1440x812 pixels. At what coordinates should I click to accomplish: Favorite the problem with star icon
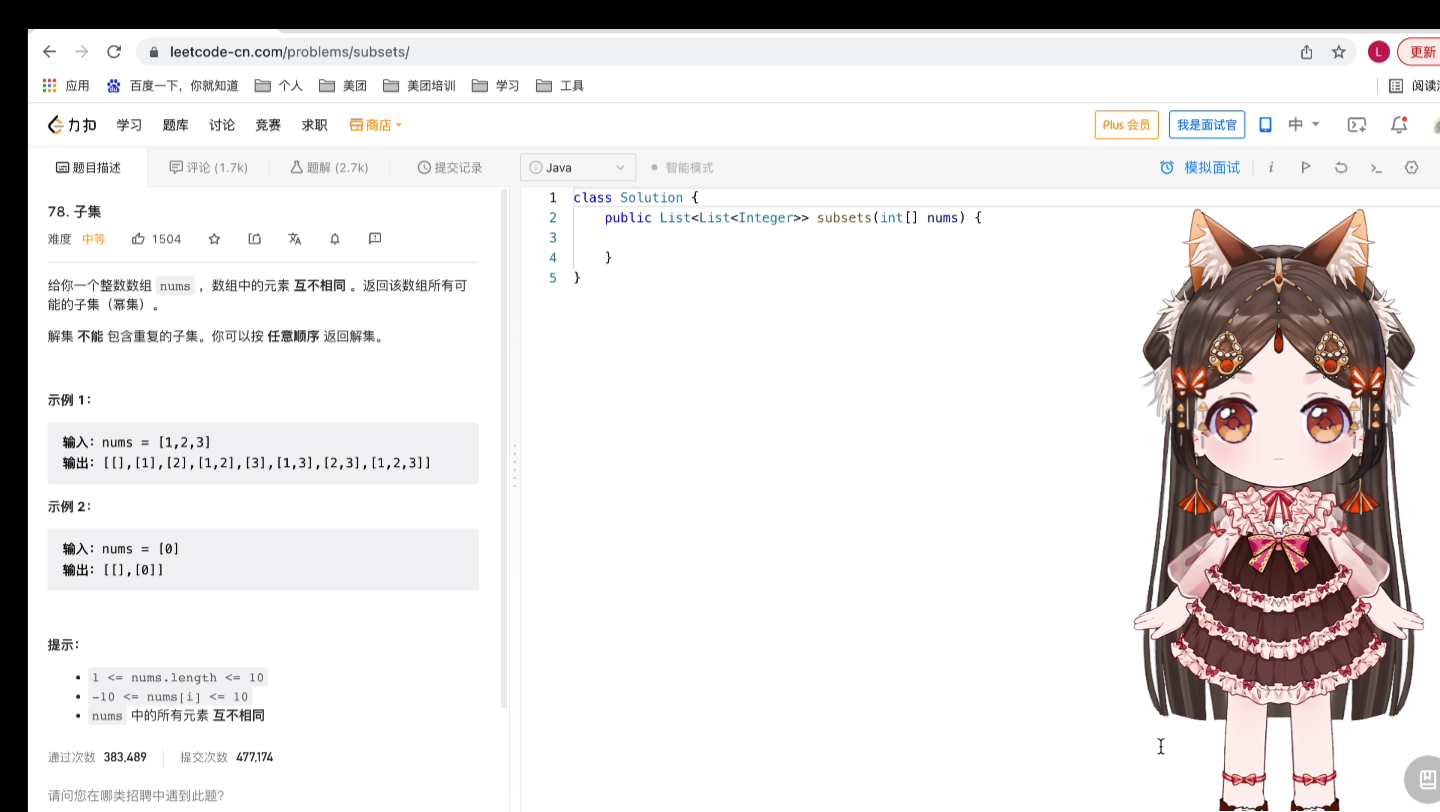(214, 239)
